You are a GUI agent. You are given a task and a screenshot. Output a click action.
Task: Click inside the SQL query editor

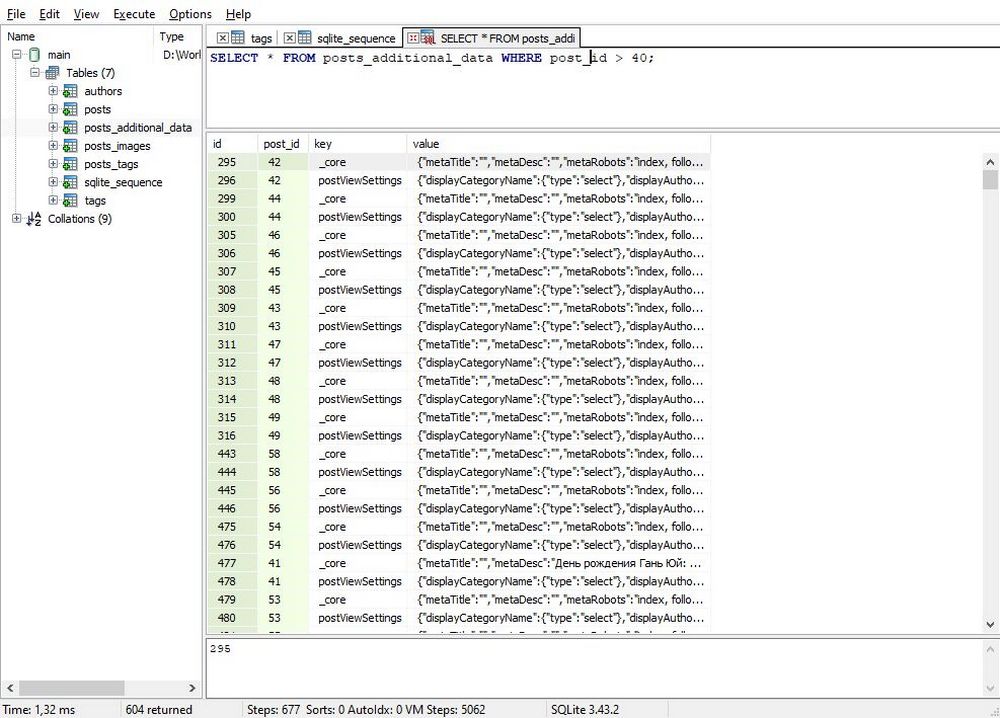[602, 88]
